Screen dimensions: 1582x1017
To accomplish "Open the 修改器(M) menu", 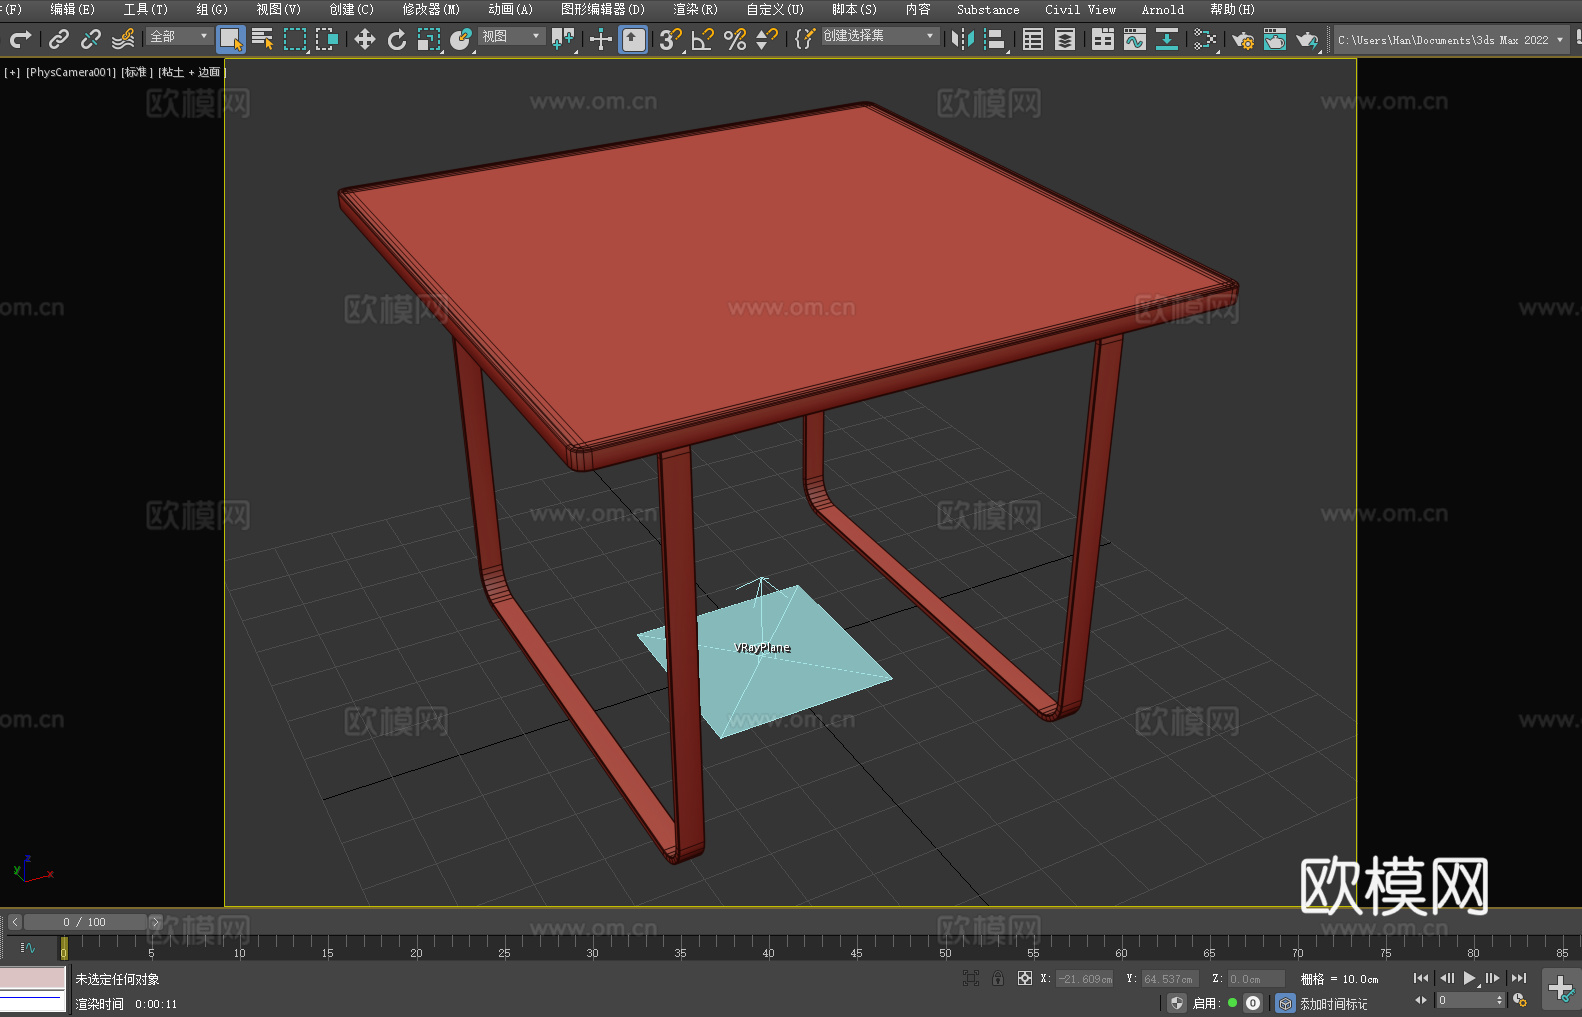I will click(431, 9).
